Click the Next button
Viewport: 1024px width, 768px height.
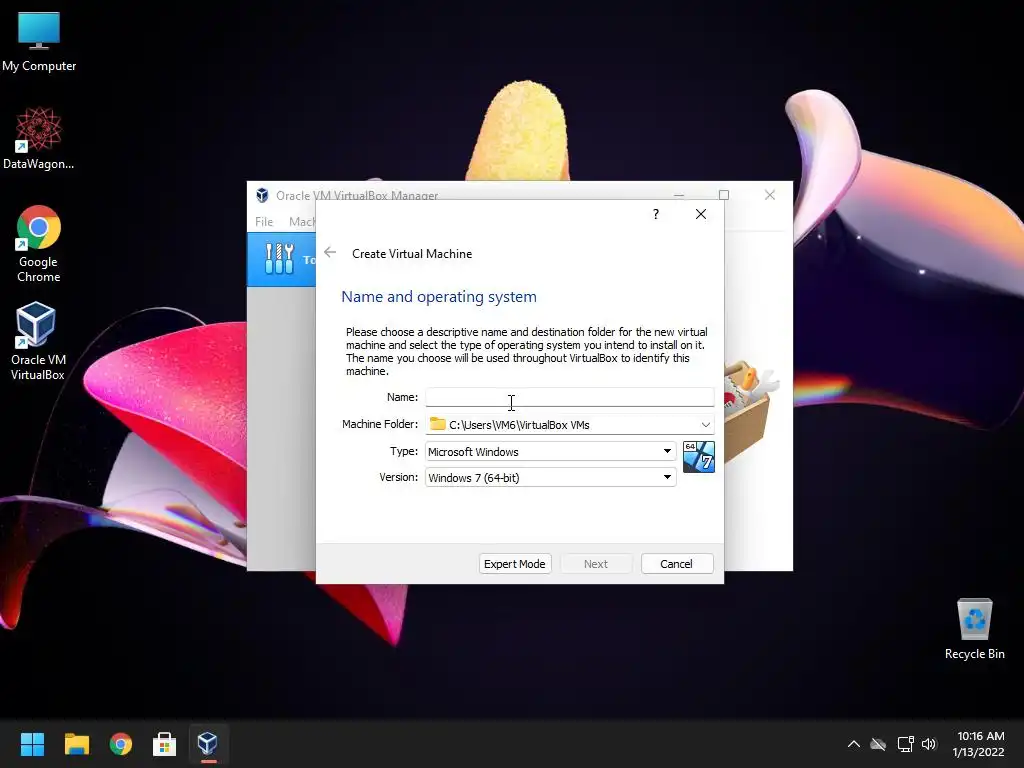coord(596,564)
